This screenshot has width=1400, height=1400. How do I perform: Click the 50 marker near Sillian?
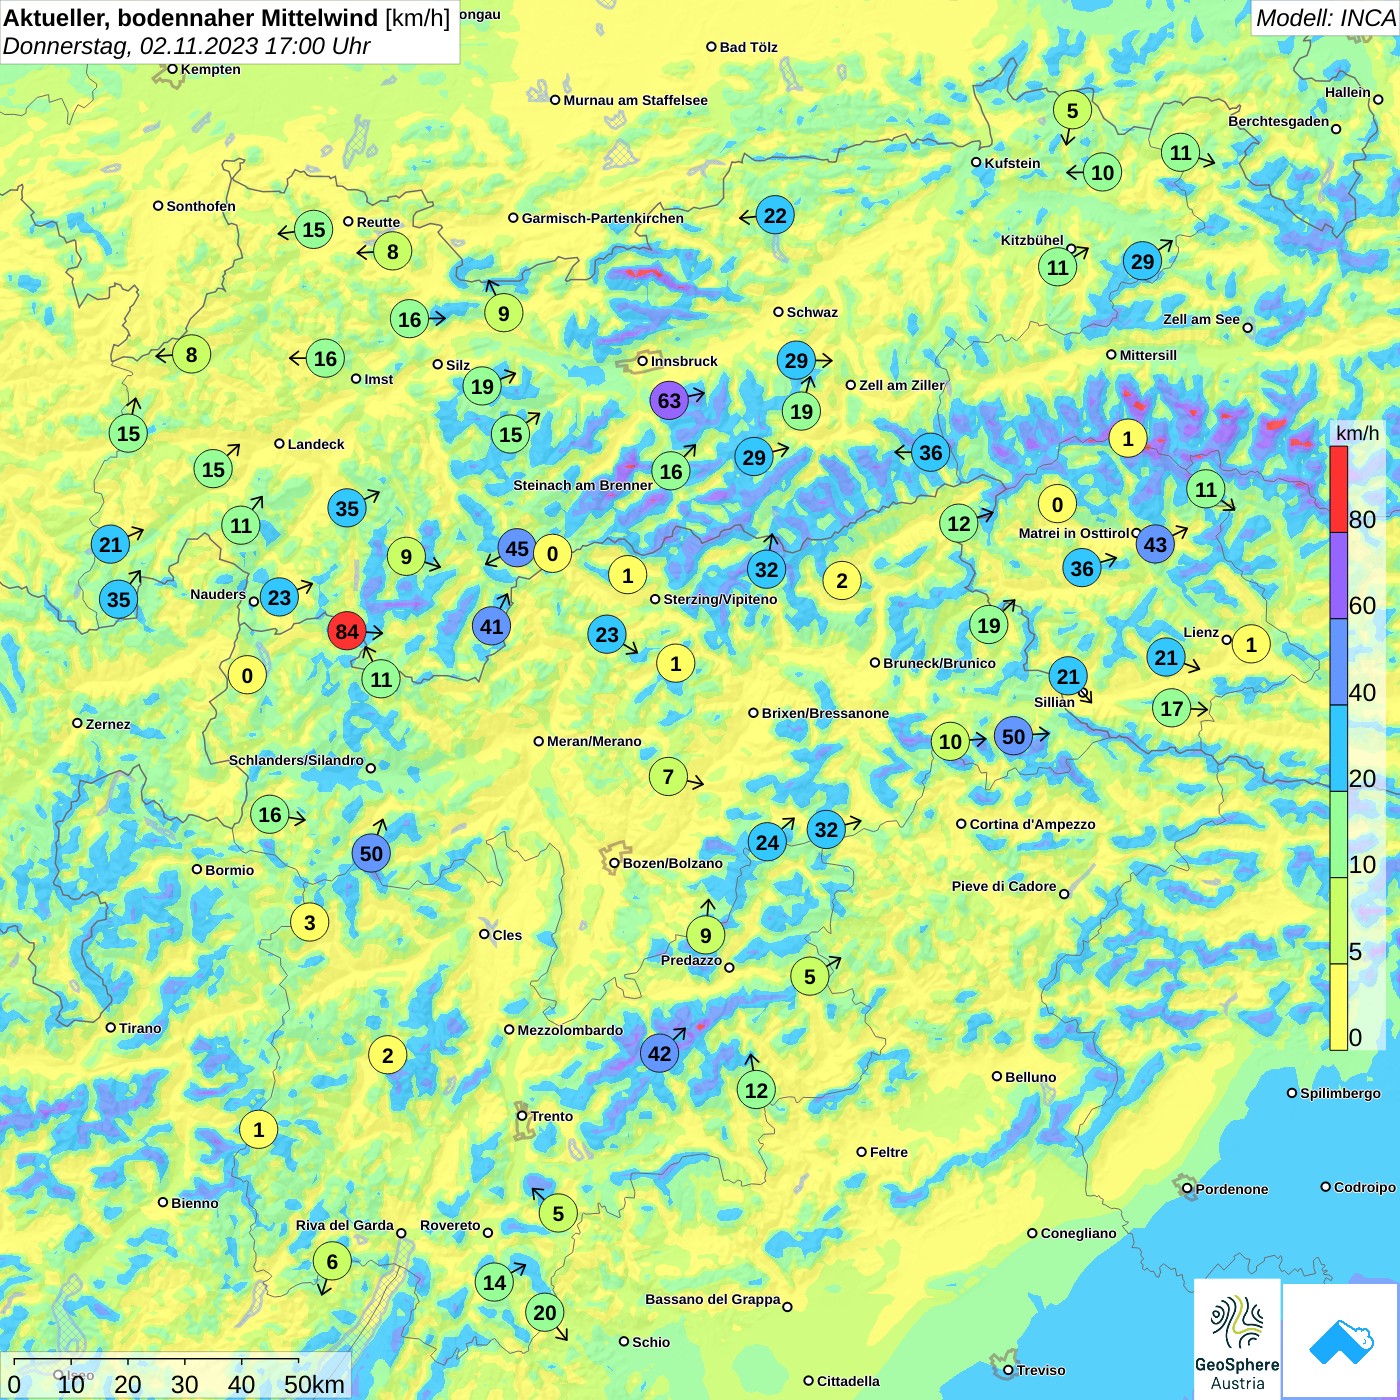(1013, 736)
